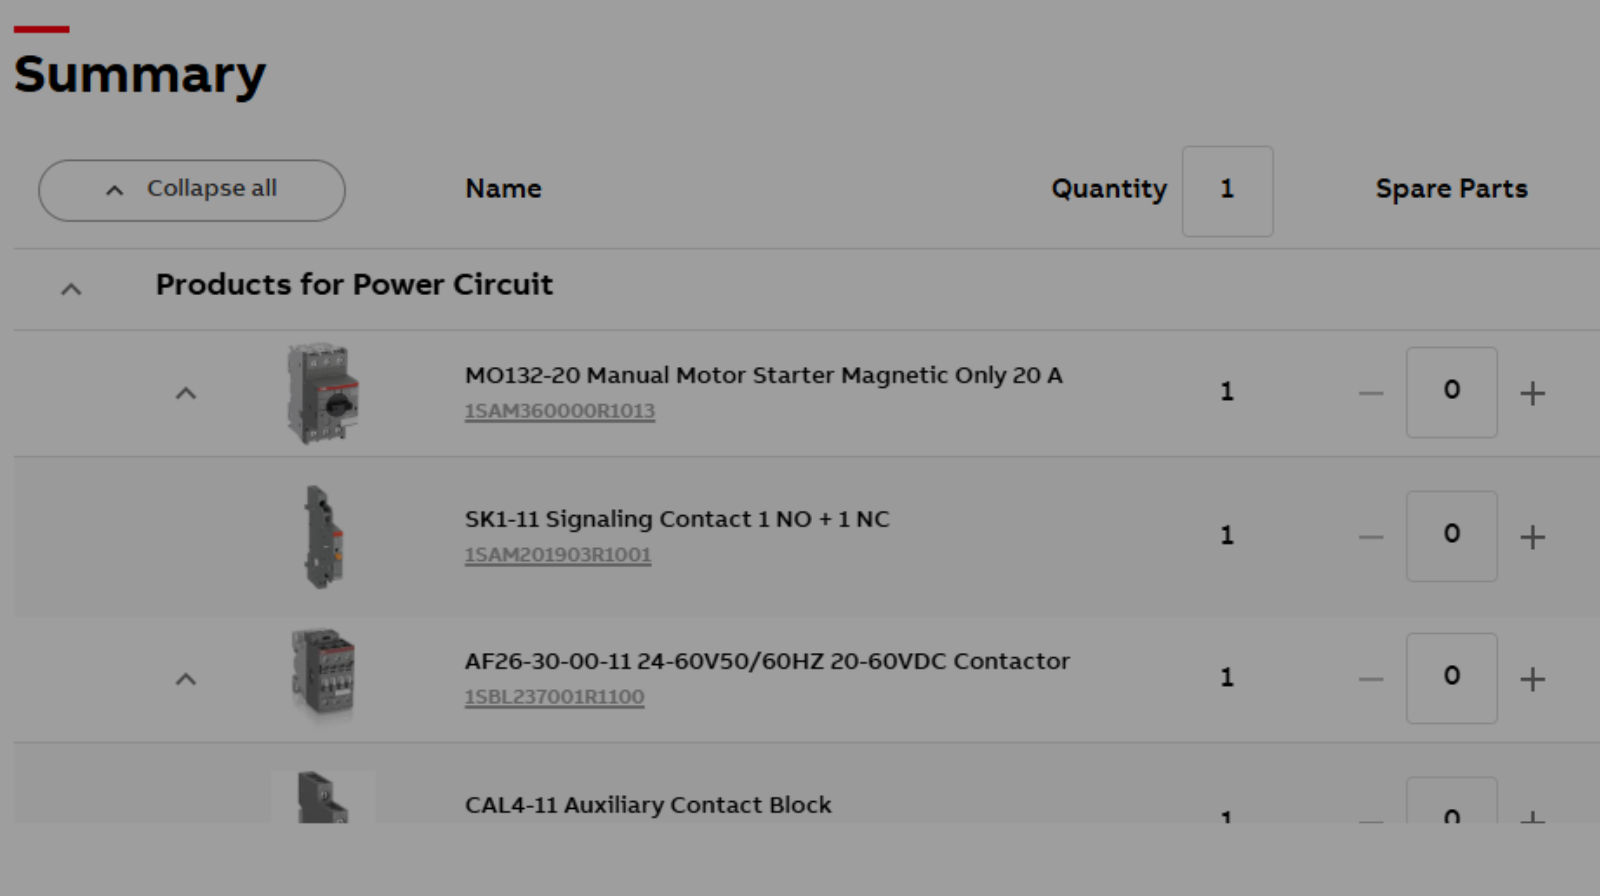Collapse the AF26-30-00-11 Contactor row
This screenshot has height=896, width=1600.
(186, 679)
